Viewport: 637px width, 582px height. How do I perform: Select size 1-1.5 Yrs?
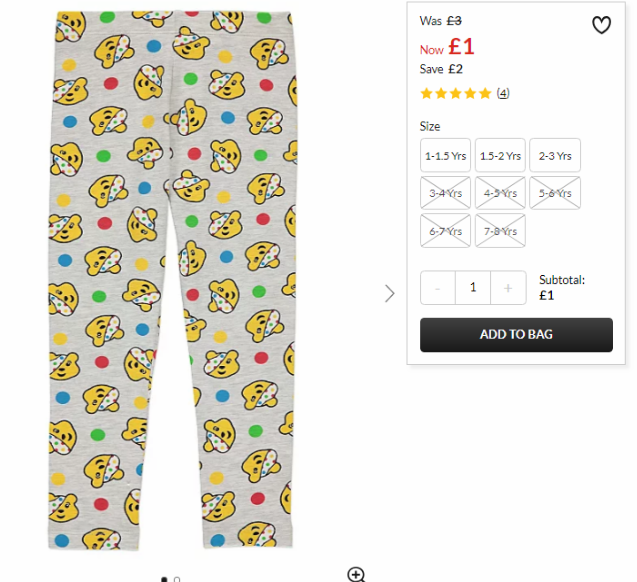445,156
